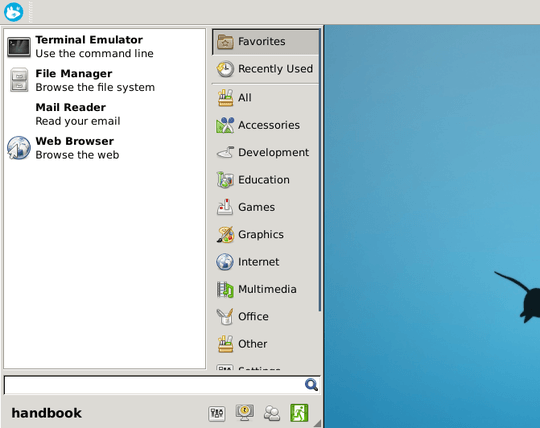Click the Favorites folder star icon
The width and height of the screenshot is (540, 428).
[x=225, y=42]
